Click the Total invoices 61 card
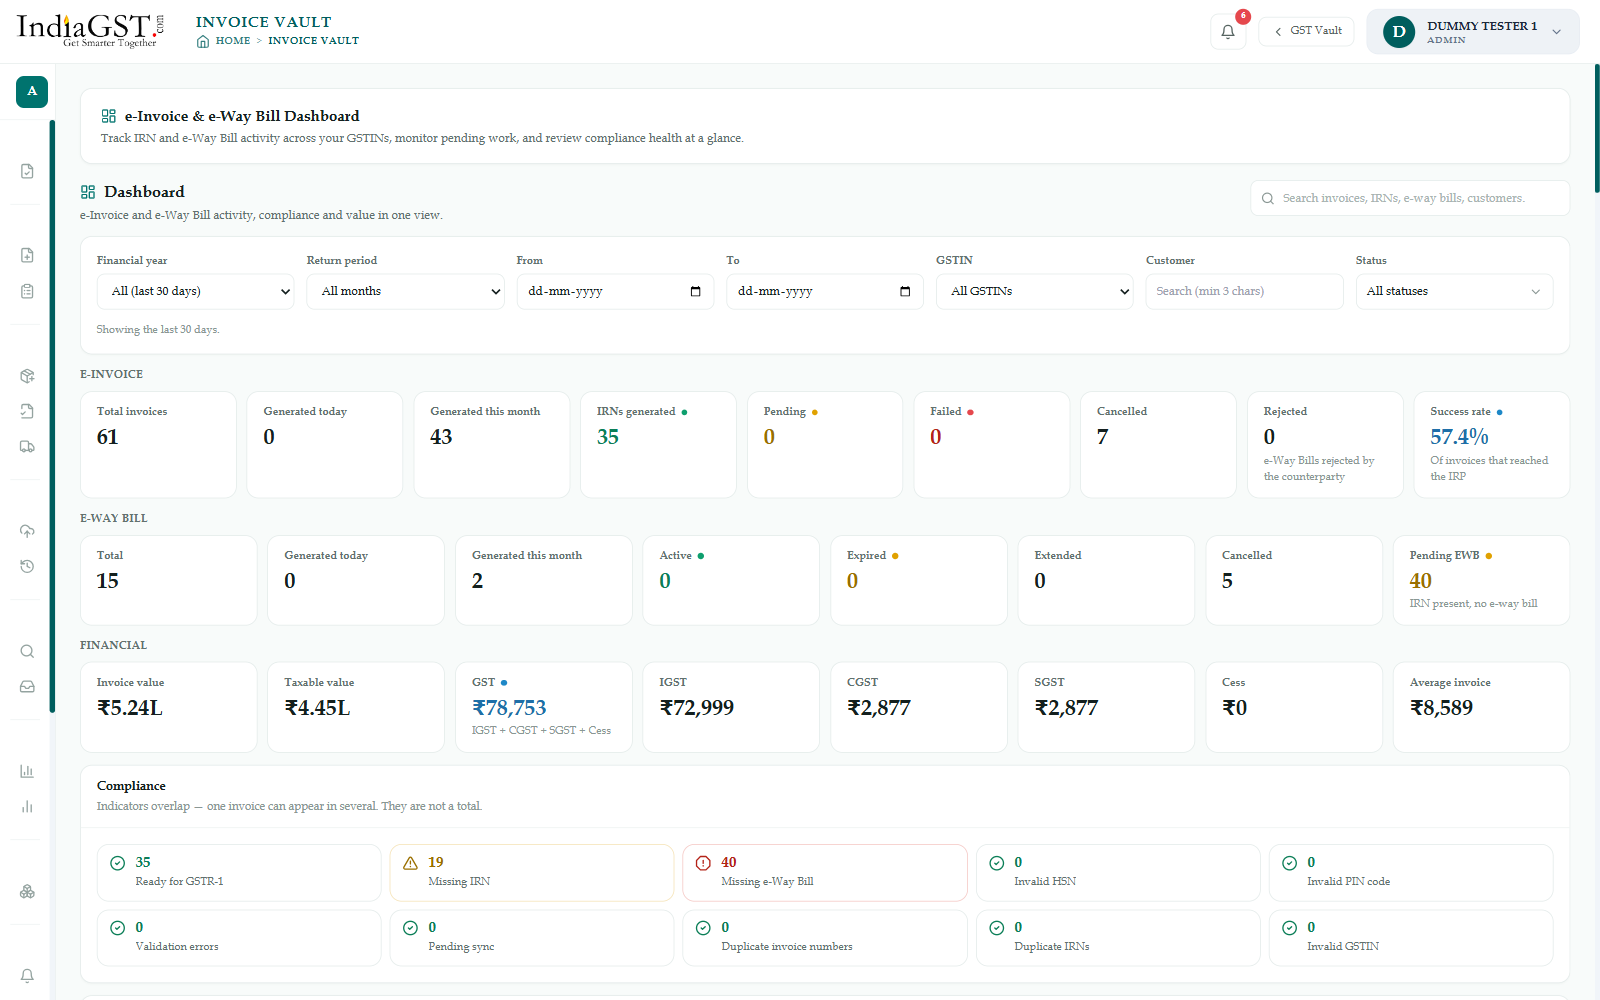 [x=158, y=444]
